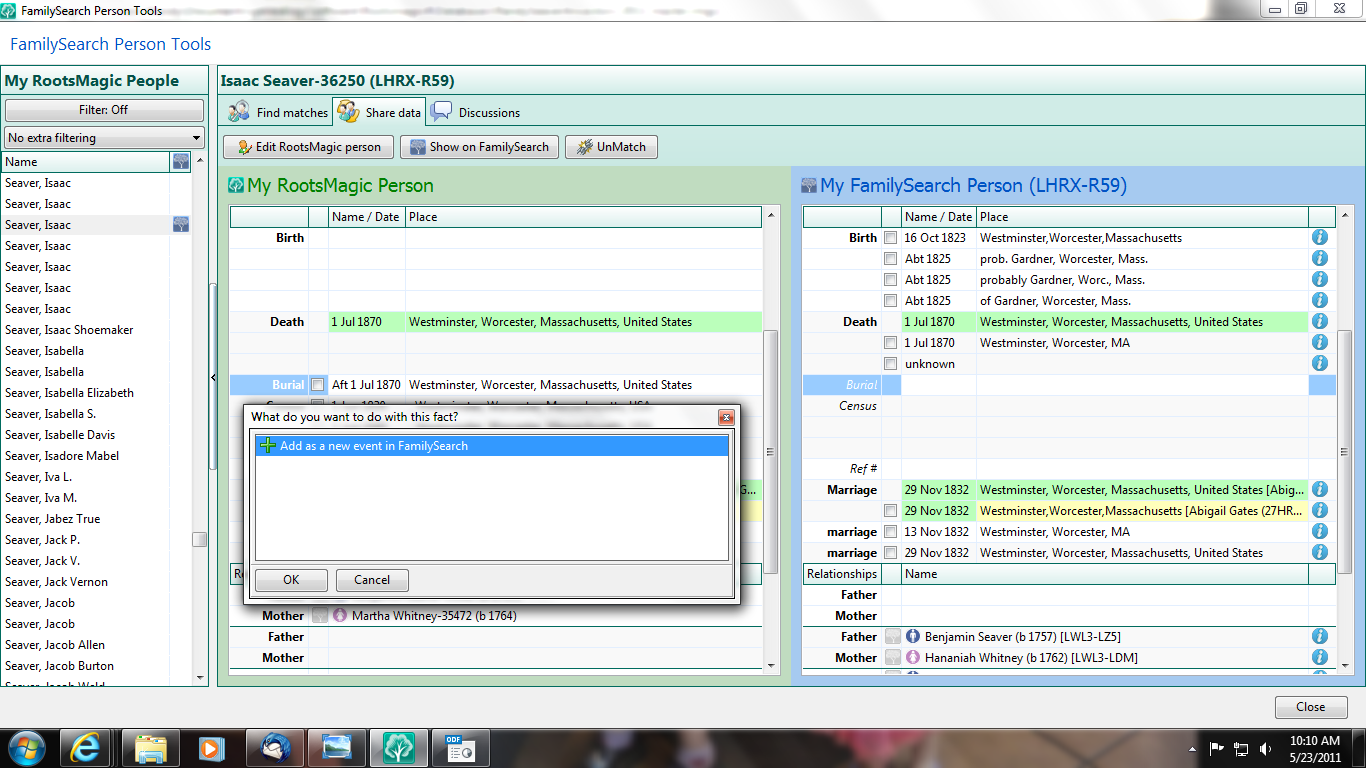Click Filter: Off button

[x=104, y=110]
